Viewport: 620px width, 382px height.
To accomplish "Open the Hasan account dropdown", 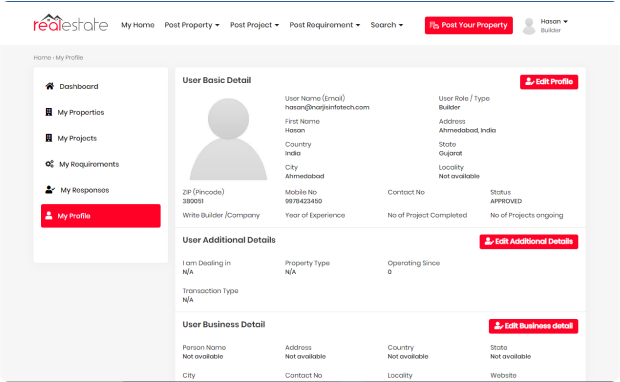I will [x=554, y=21].
